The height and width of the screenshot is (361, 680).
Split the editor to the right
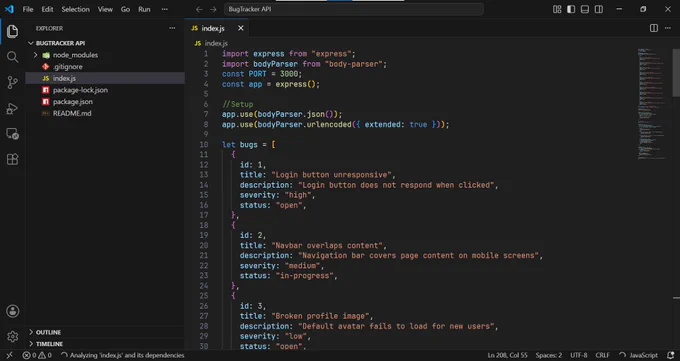tap(654, 28)
